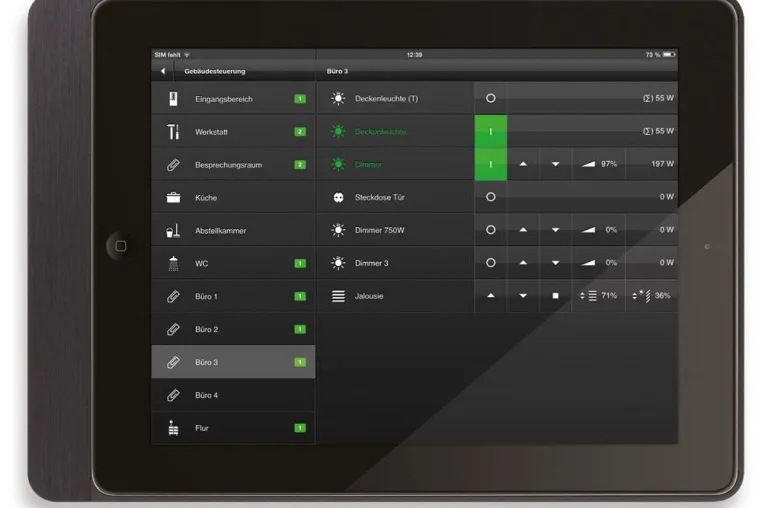762x508 pixels.
Task: Click the green Dimmer light icon
Action: pyautogui.click(x=338, y=164)
